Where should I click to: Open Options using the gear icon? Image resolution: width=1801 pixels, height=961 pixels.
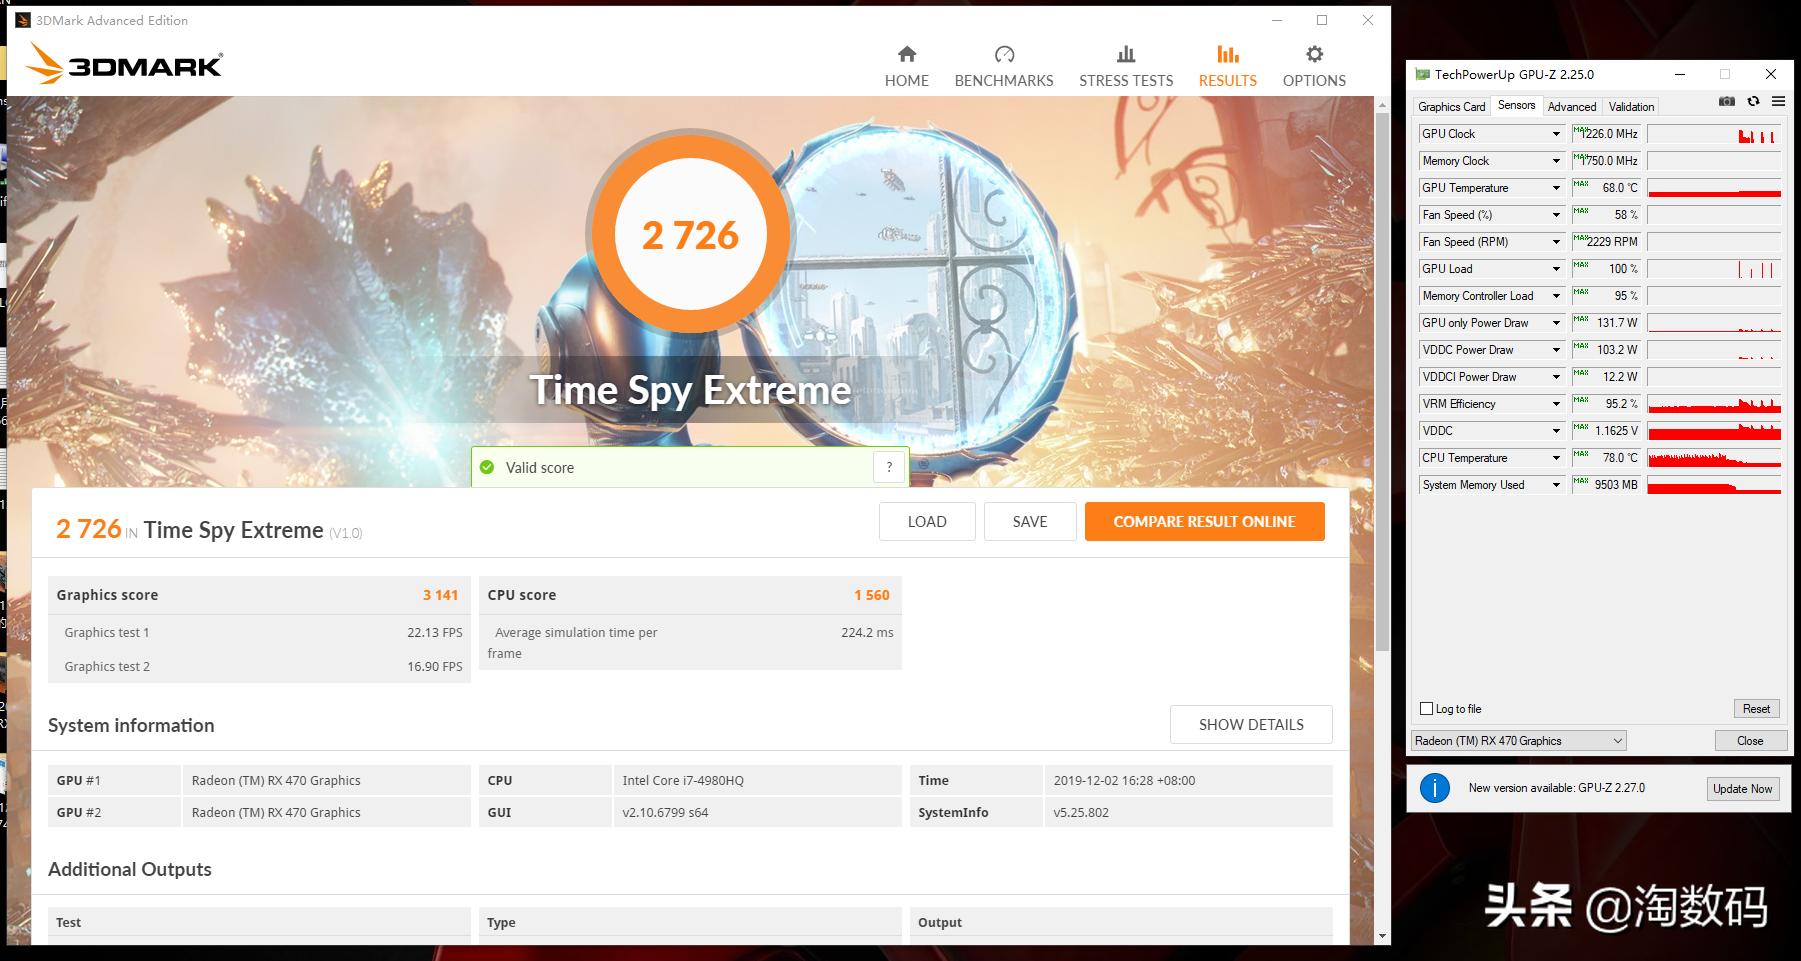click(x=1313, y=55)
